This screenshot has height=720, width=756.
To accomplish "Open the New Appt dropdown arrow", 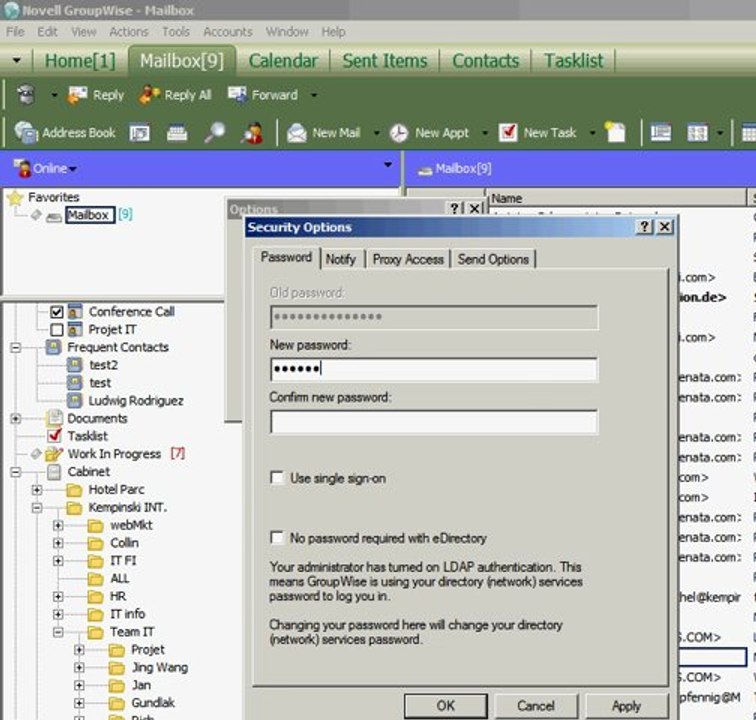I will [485, 133].
